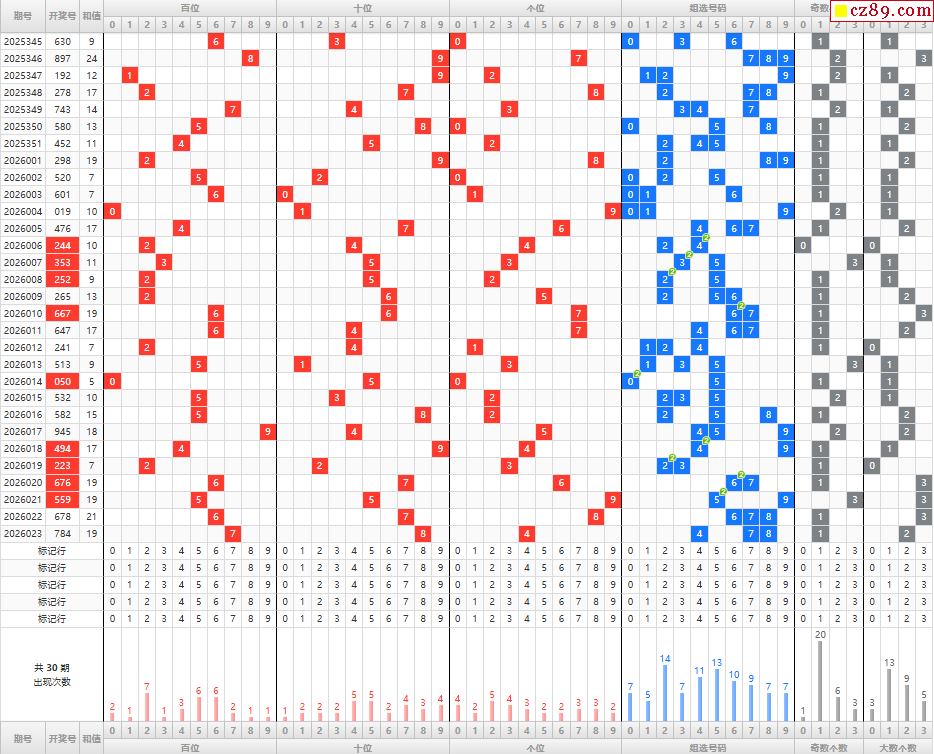Click the gray bar labeled 20
This screenshot has width=934, height=754.
pyautogui.click(x=819, y=680)
